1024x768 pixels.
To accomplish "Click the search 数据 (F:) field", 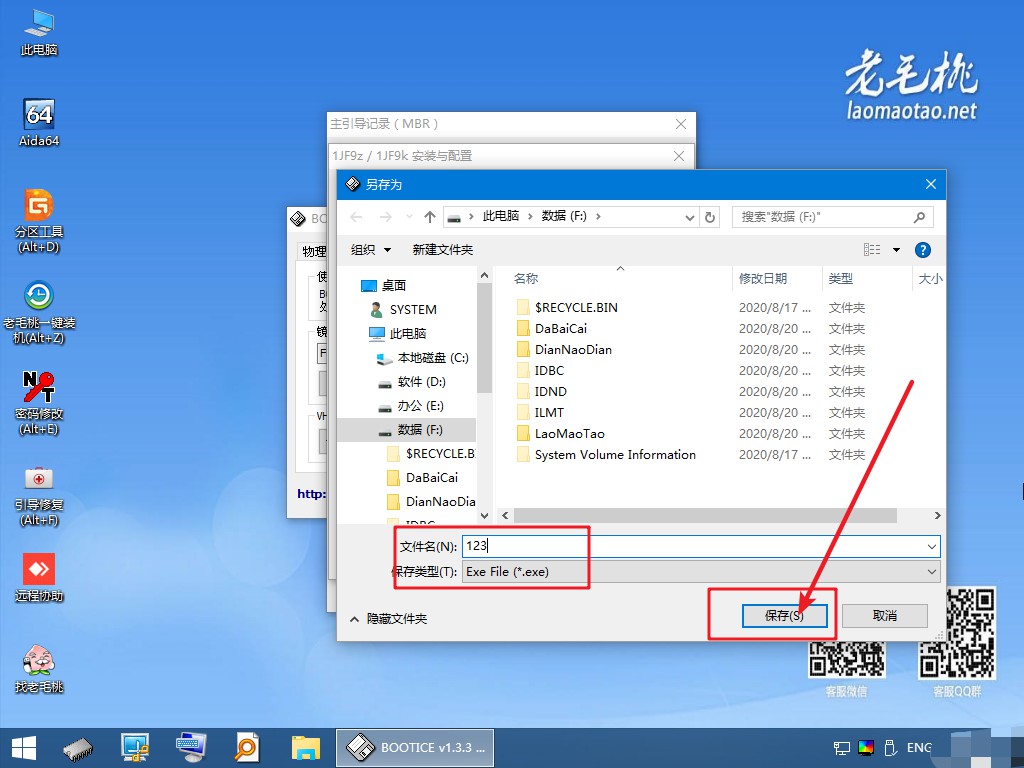I will click(x=833, y=217).
